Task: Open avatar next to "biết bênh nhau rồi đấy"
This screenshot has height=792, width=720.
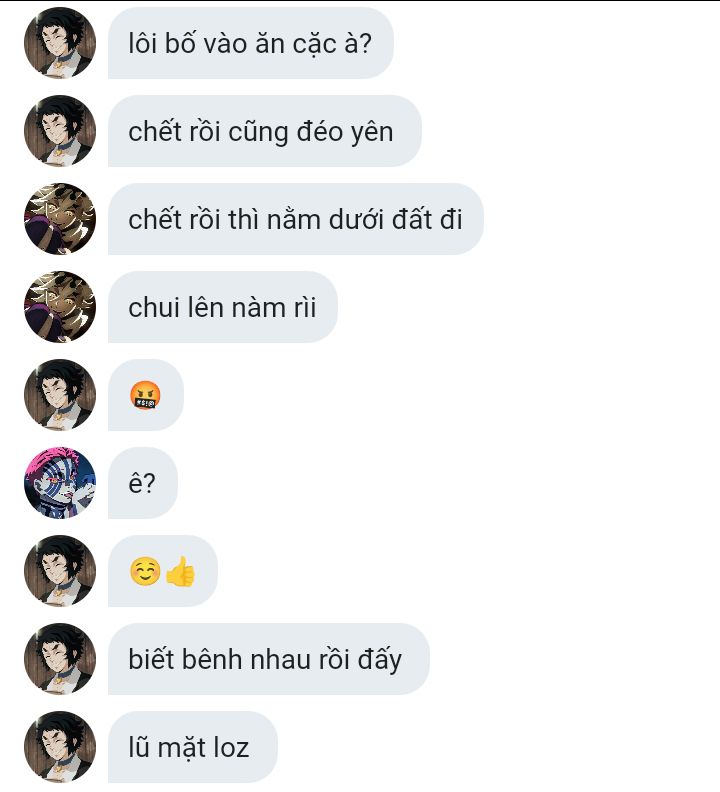Action: [60, 659]
